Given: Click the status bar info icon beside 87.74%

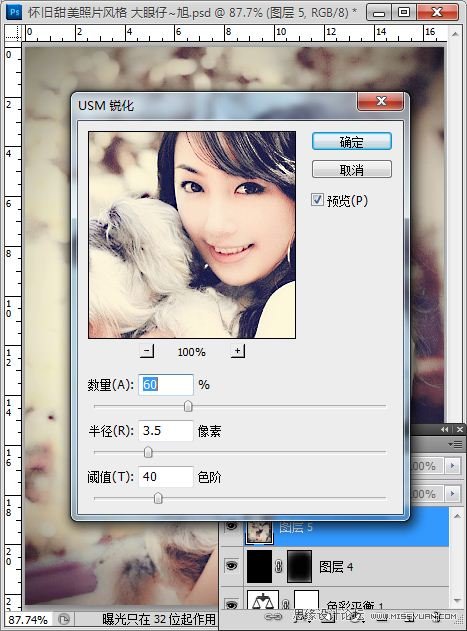Looking at the screenshot, I should (x=64, y=619).
